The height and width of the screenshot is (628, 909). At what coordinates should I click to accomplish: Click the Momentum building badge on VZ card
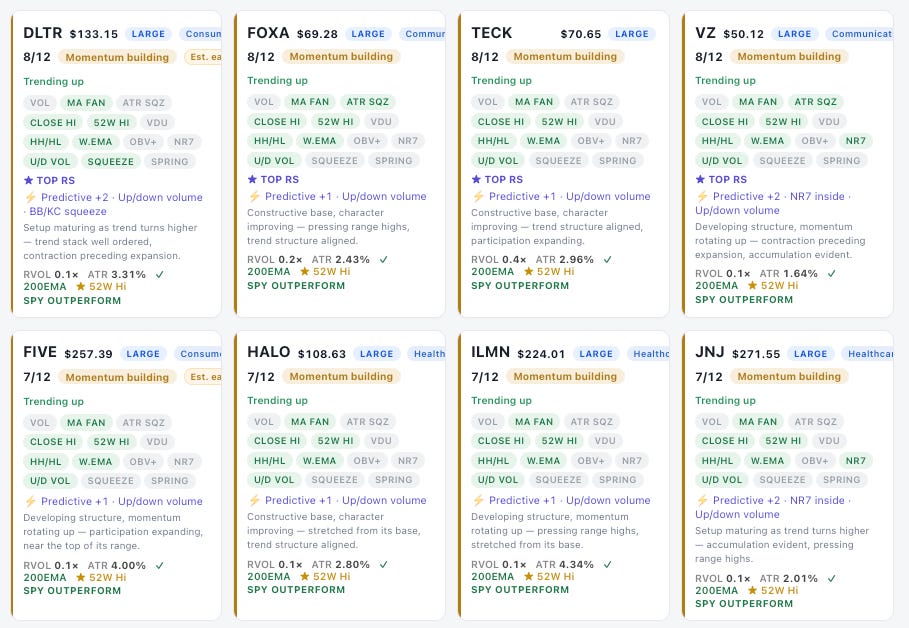(x=789, y=56)
